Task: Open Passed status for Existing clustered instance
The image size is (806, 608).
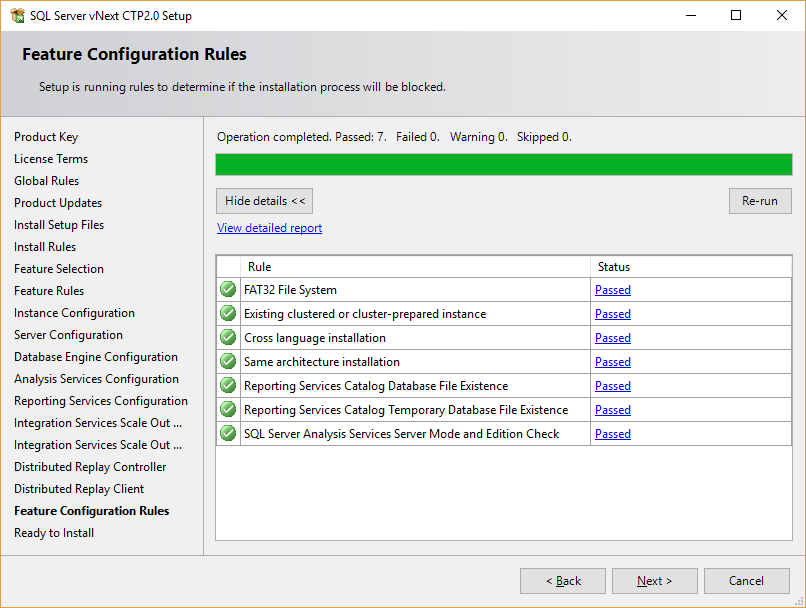Action: tap(613, 314)
